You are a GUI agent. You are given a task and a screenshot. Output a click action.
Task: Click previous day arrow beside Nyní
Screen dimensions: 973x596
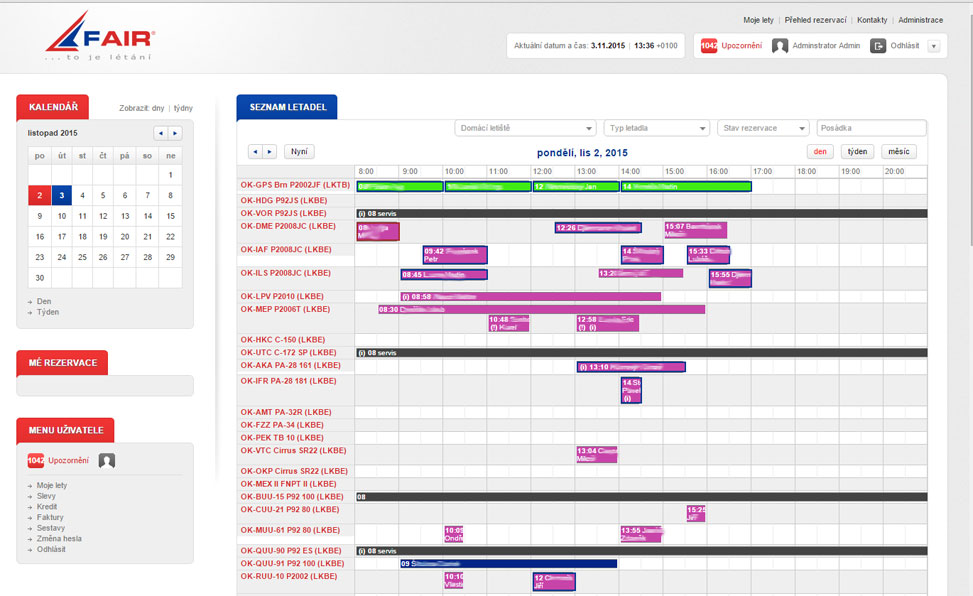255,152
